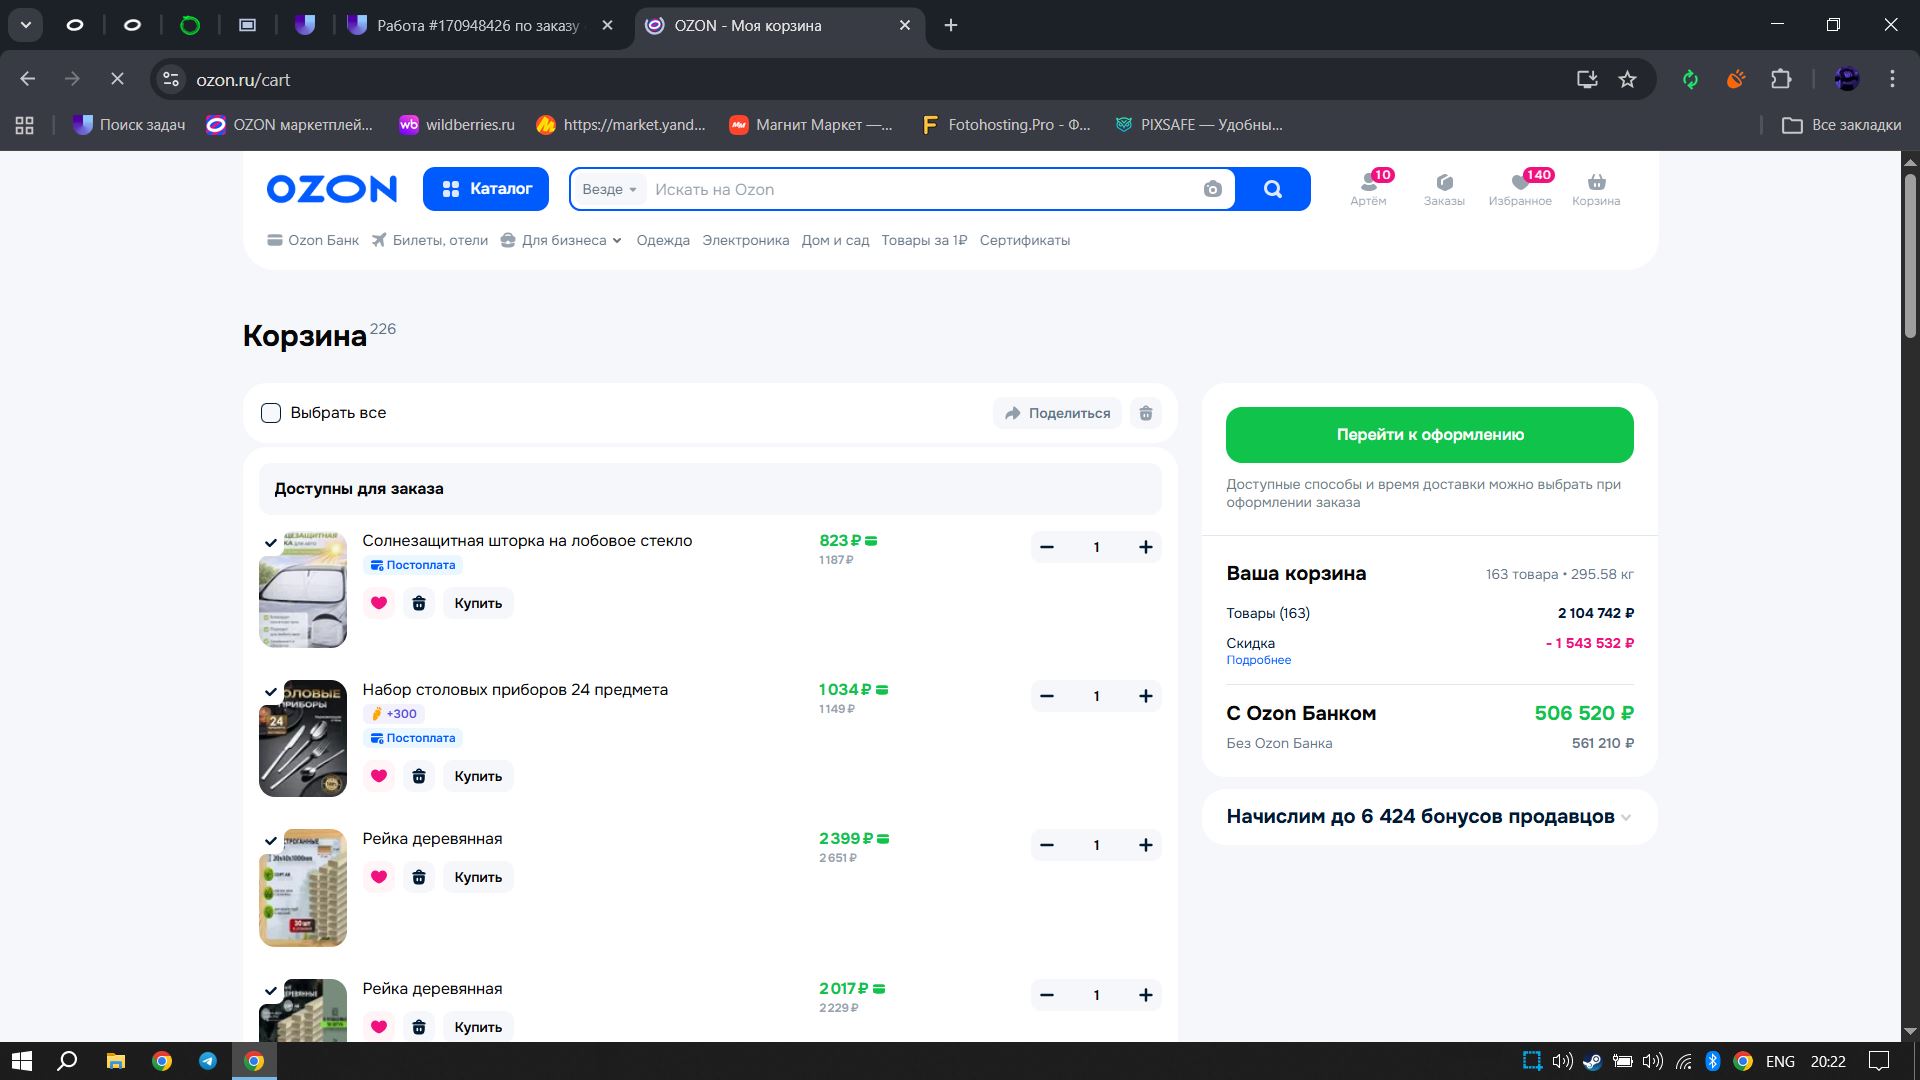Open Заказы orders box icon
Screen dimensions: 1920x1080
(x=1444, y=183)
